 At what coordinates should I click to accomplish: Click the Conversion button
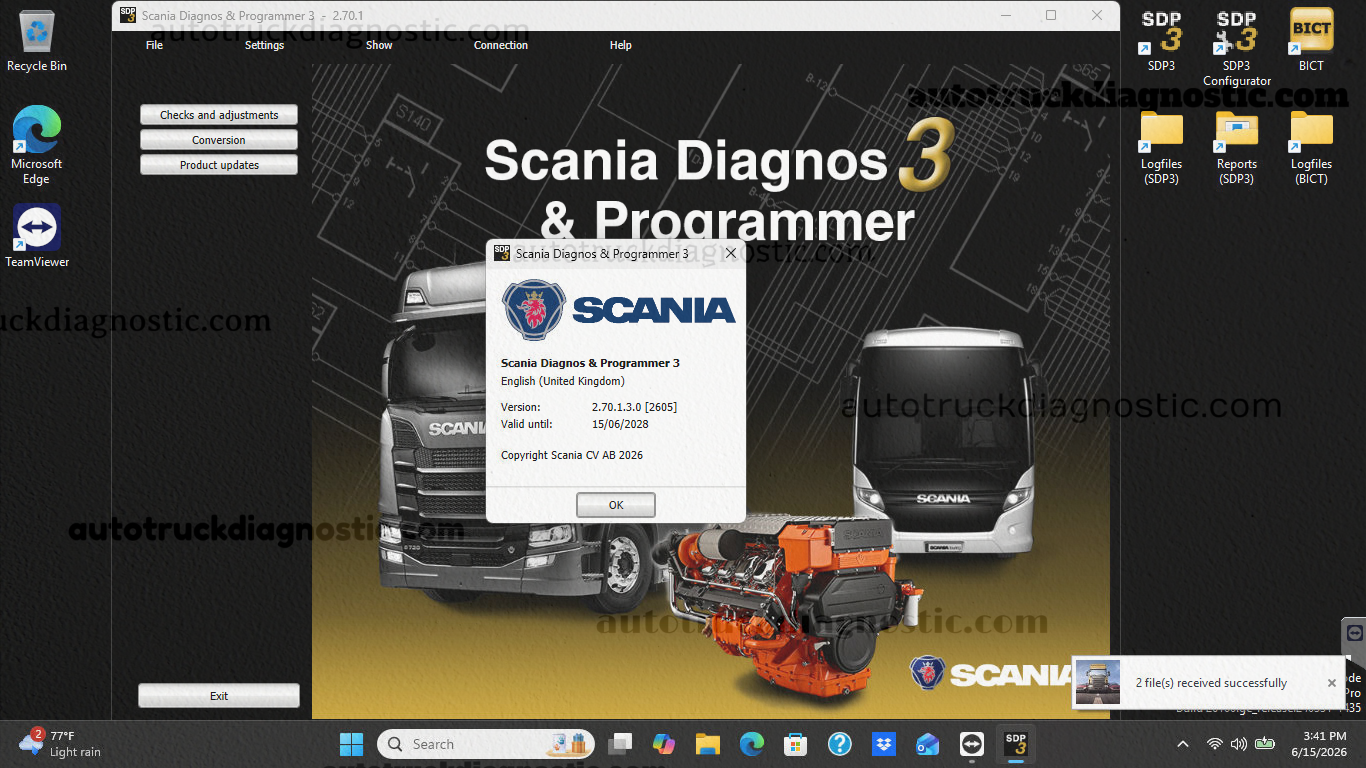pos(219,140)
